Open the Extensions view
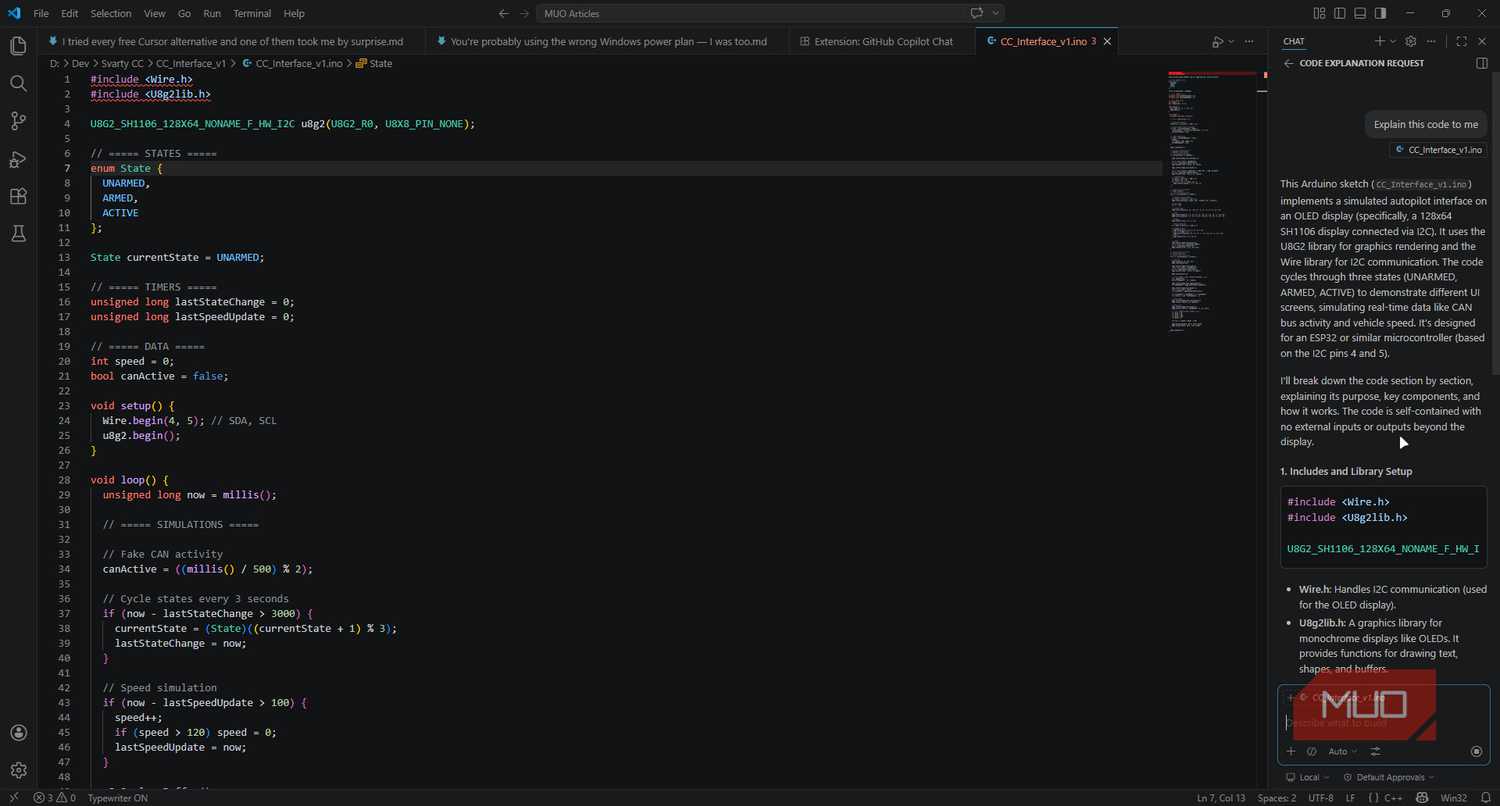 tap(18, 196)
